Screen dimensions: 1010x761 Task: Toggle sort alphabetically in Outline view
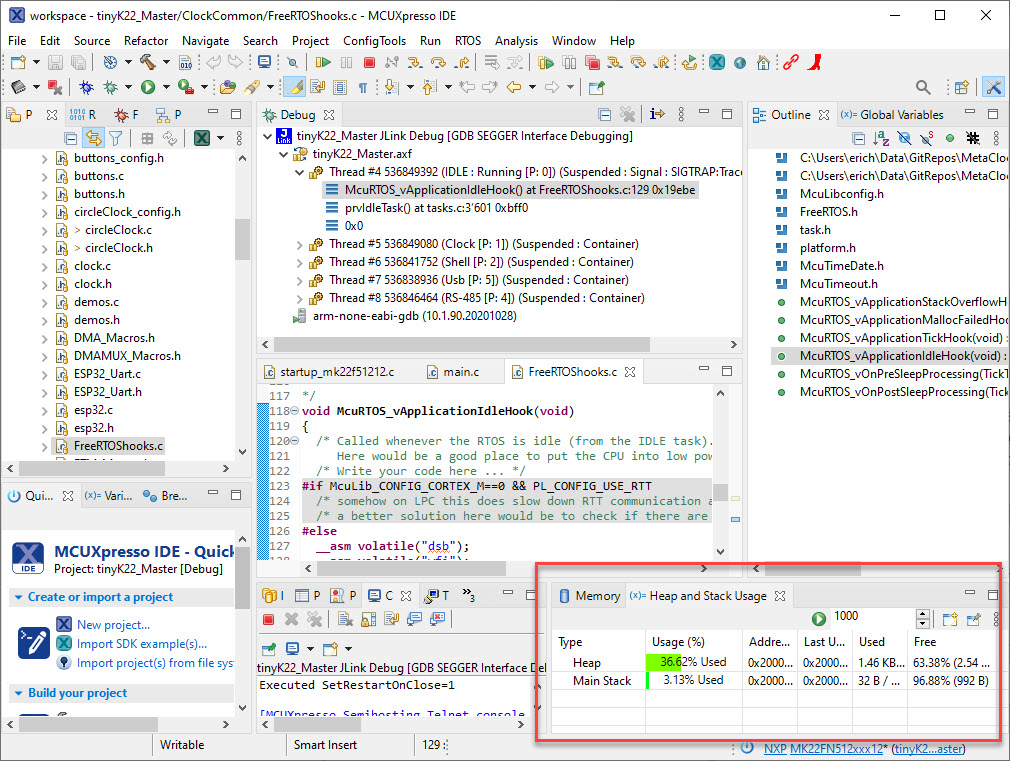click(x=881, y=138)
